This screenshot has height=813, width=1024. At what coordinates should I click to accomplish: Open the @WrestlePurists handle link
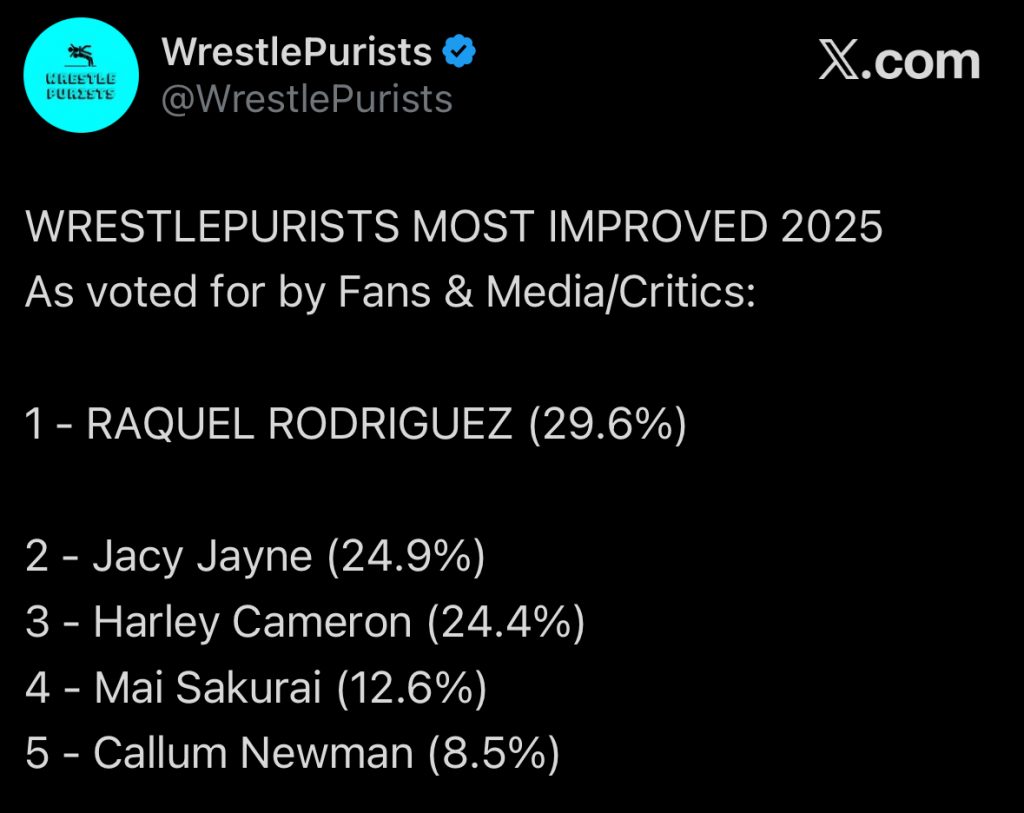tap(307, 99)
